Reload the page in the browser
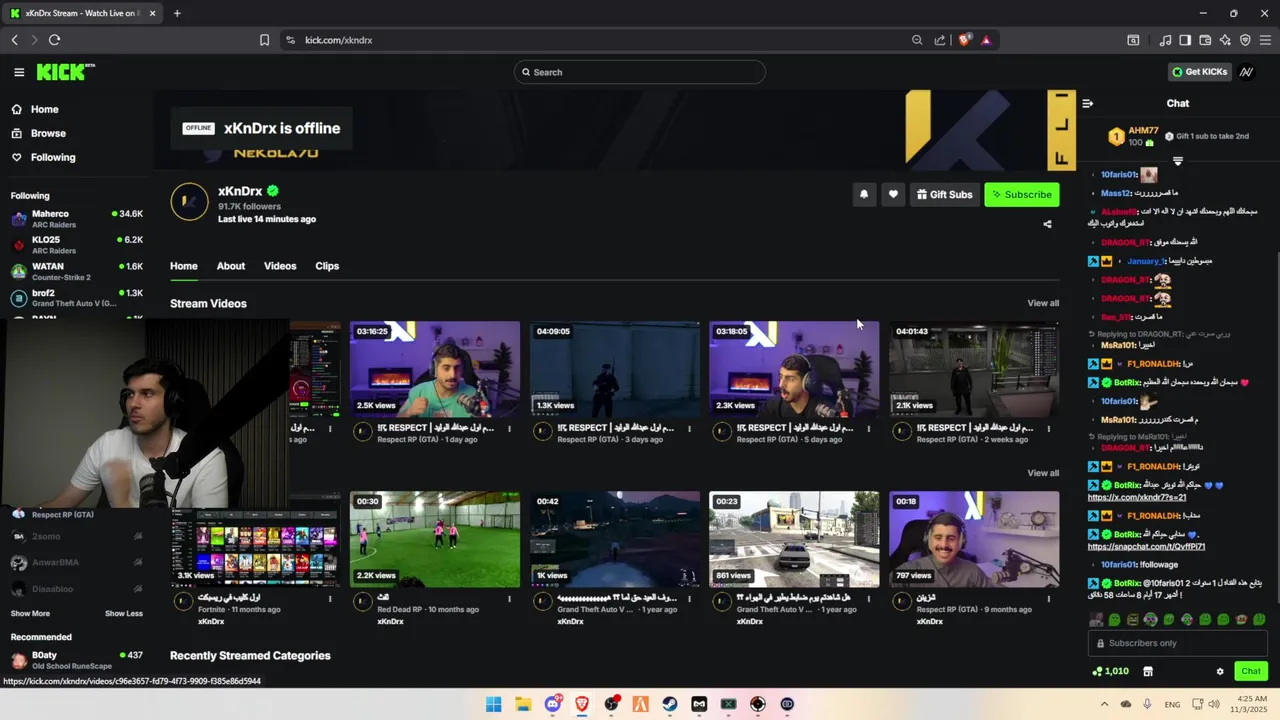1280x720 pixels. (x=54, y=40)
